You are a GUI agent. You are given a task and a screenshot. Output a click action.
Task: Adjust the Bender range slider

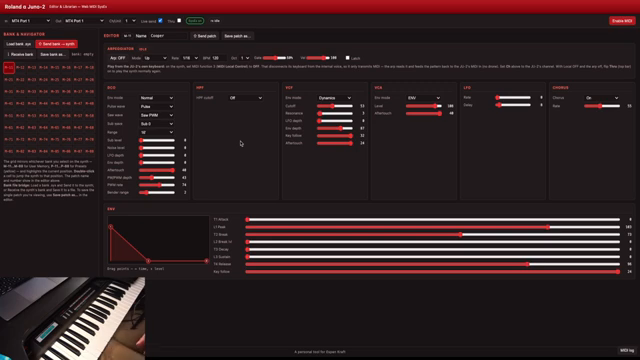pos(157,193)
